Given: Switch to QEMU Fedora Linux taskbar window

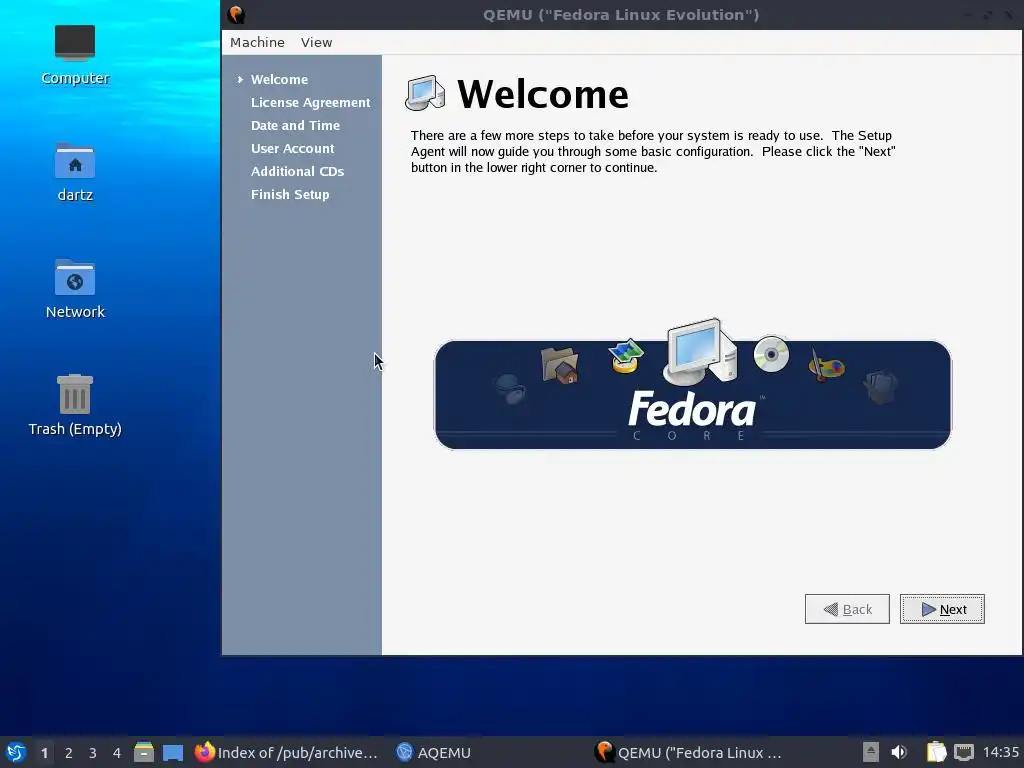Looking at the screenshot, I should coord(688,752).
